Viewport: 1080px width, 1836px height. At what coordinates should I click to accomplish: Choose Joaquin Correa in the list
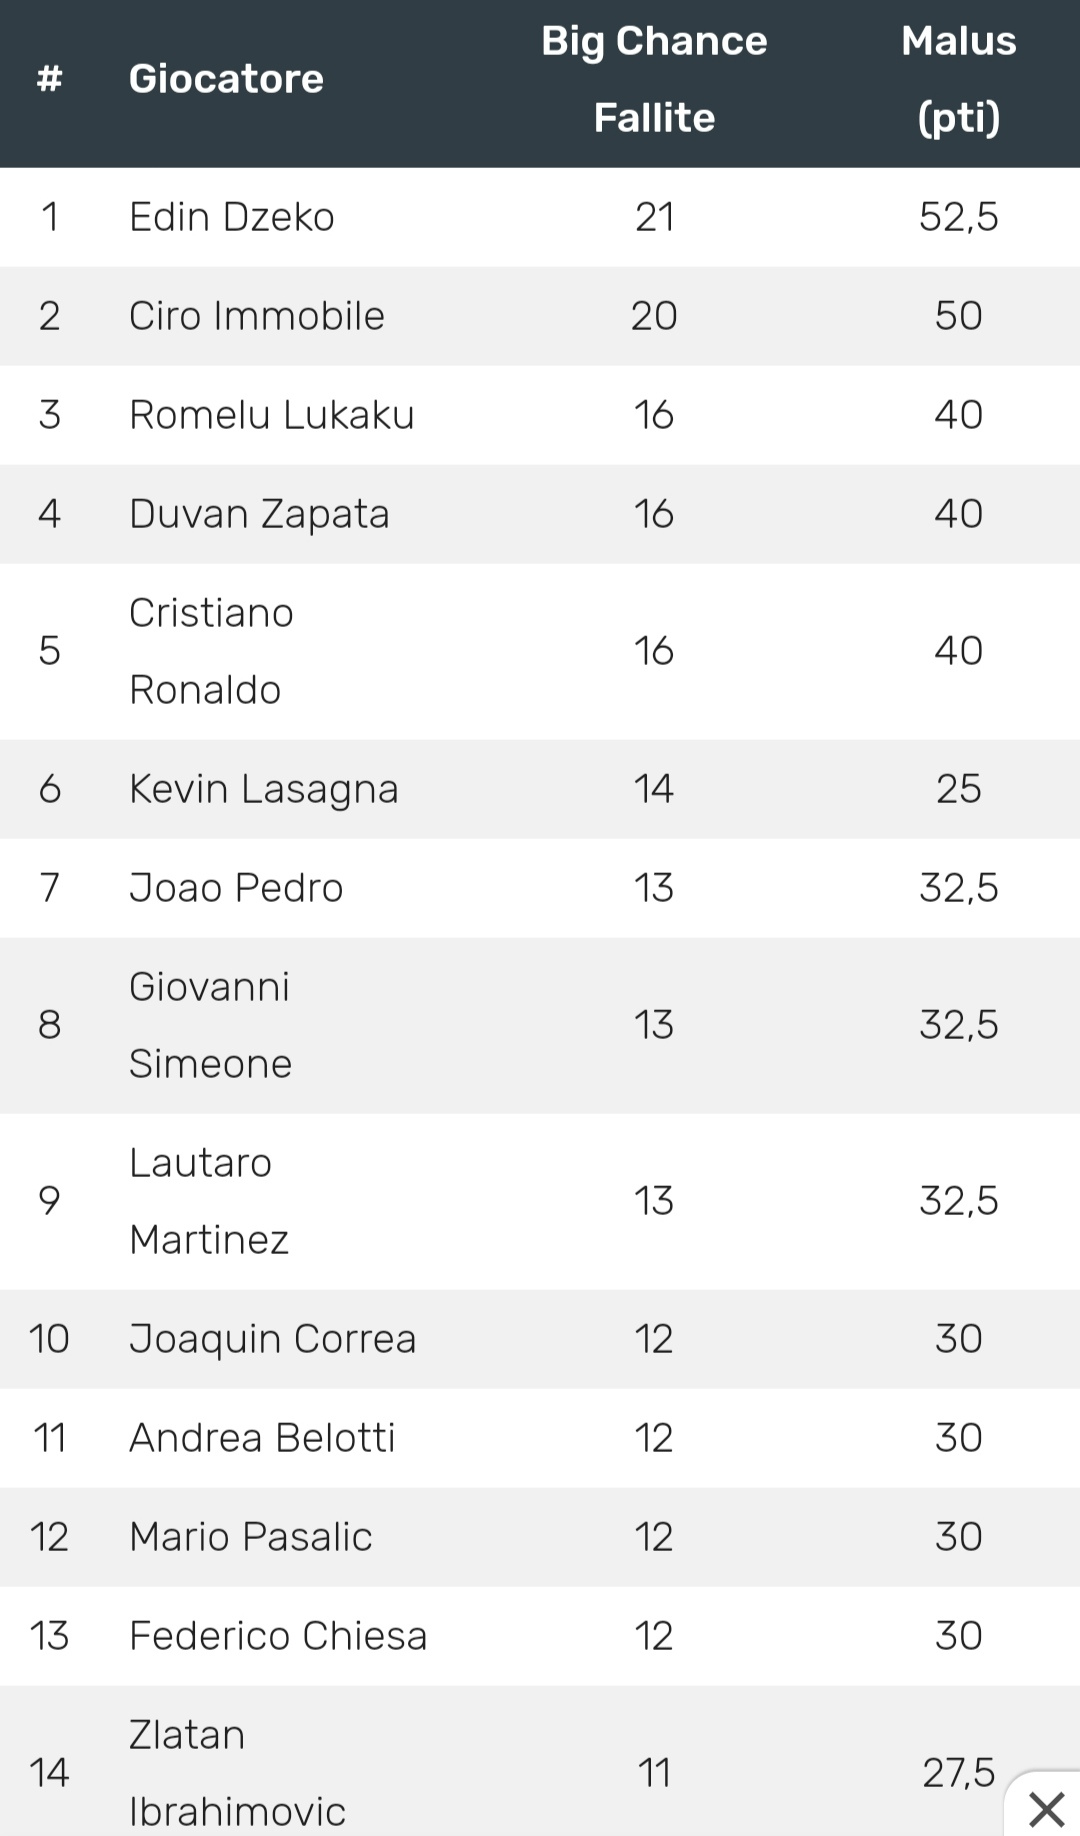tap(273, 1339)
